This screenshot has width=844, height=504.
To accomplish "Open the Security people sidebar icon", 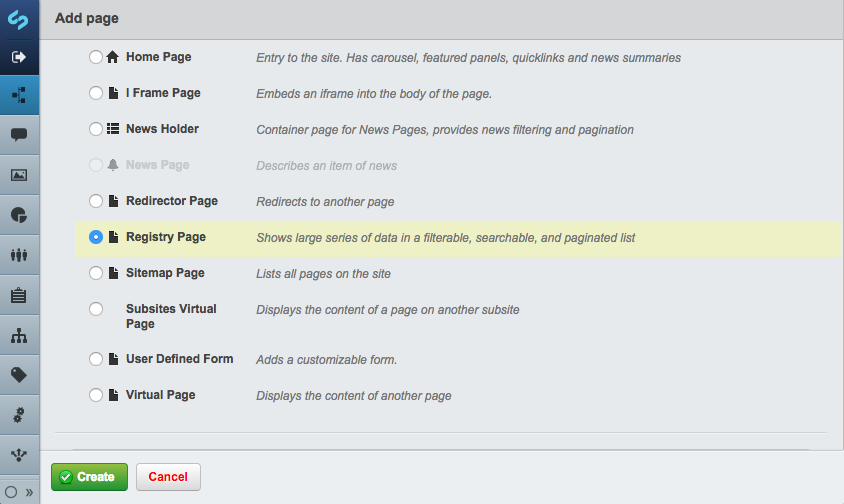I will click(x=19, y=255).
